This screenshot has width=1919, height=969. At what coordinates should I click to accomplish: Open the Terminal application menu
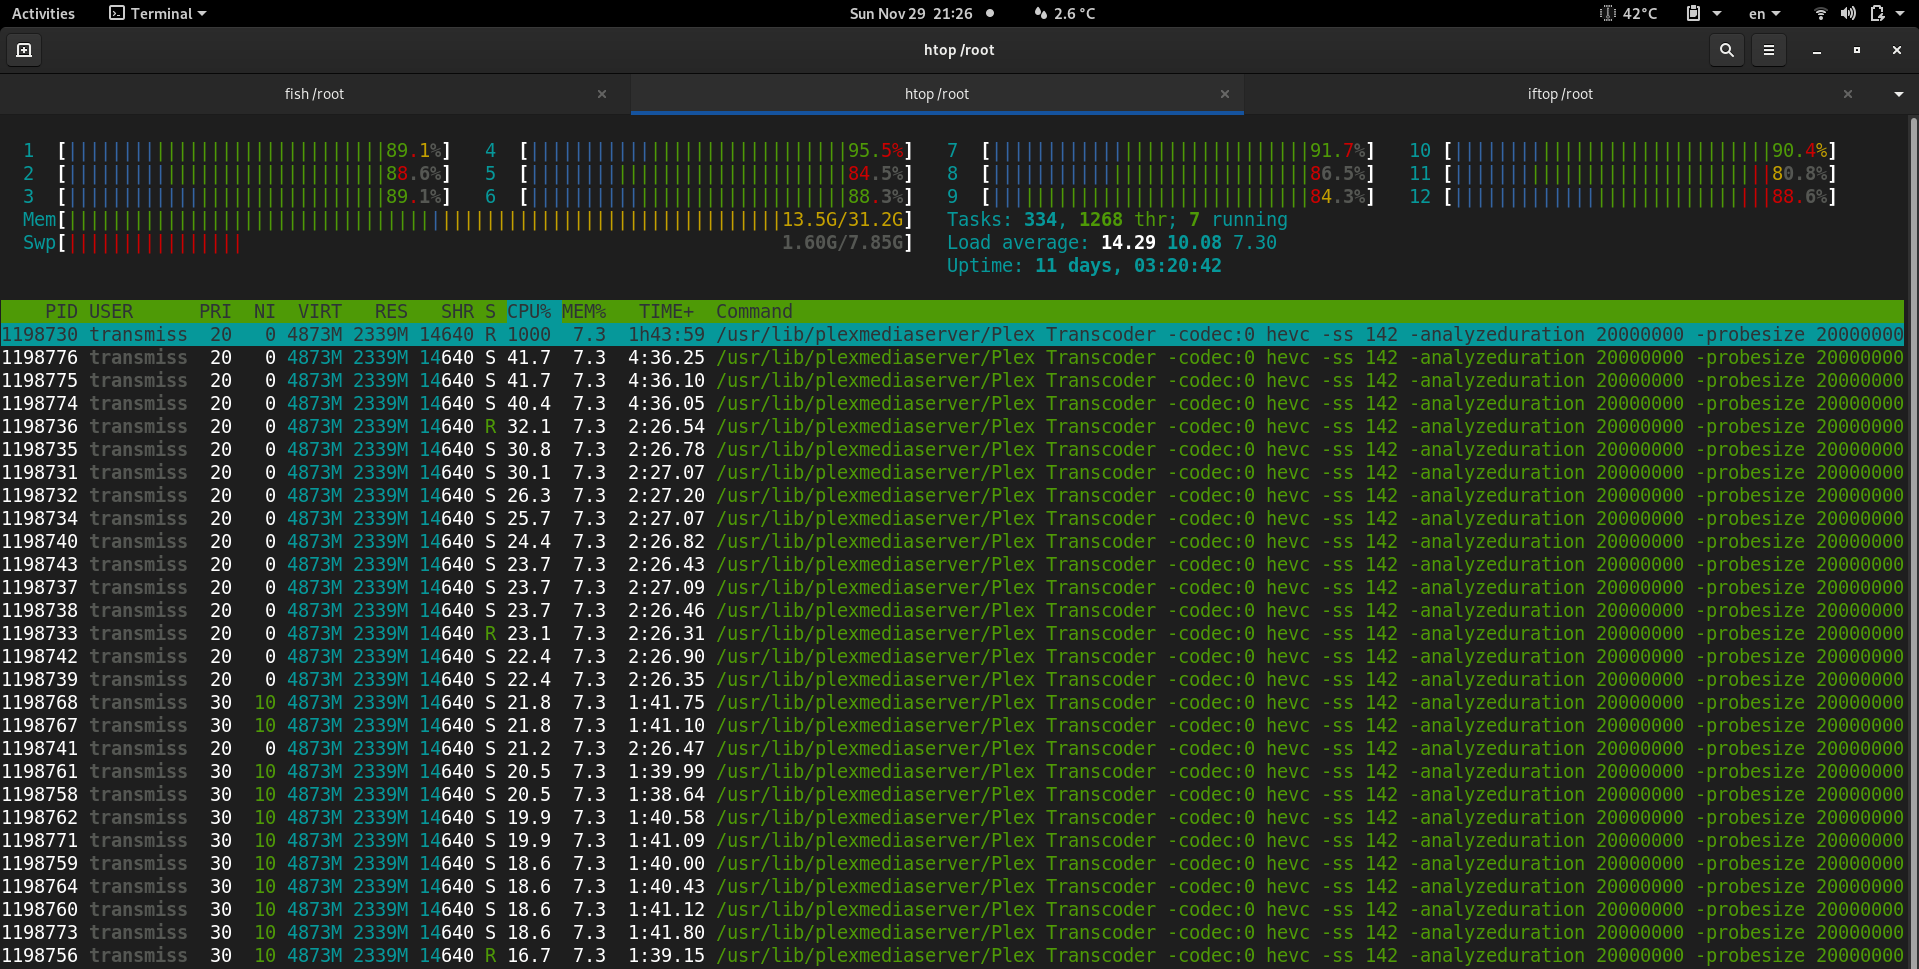158,14
